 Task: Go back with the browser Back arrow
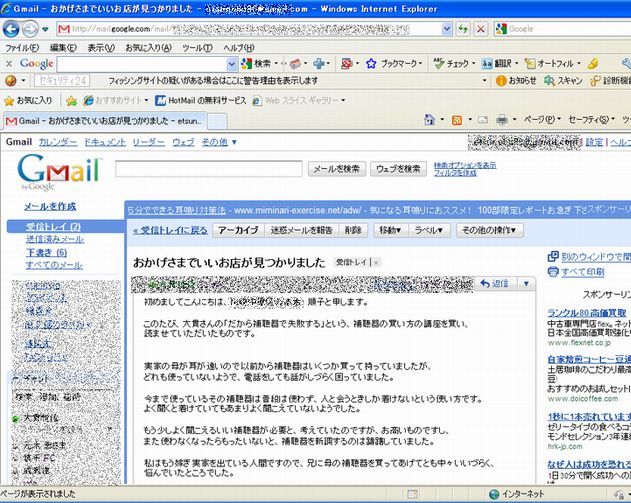[x=11, y=29]
